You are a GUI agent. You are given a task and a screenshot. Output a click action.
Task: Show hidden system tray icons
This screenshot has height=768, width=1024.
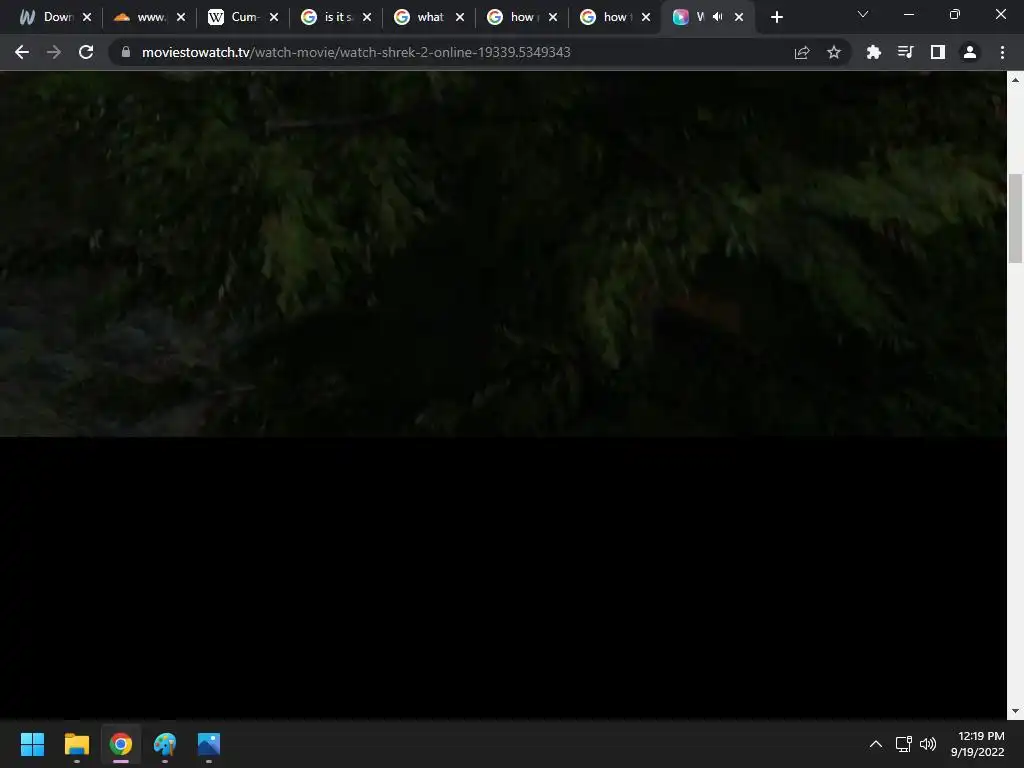pyautogui.click(x=876, y=744)
